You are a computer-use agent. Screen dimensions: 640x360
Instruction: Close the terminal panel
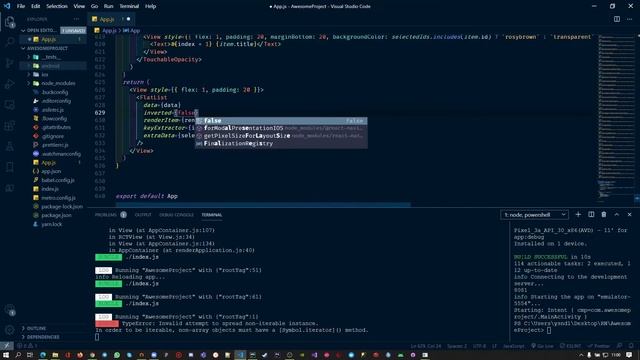(x=629, y=215)
